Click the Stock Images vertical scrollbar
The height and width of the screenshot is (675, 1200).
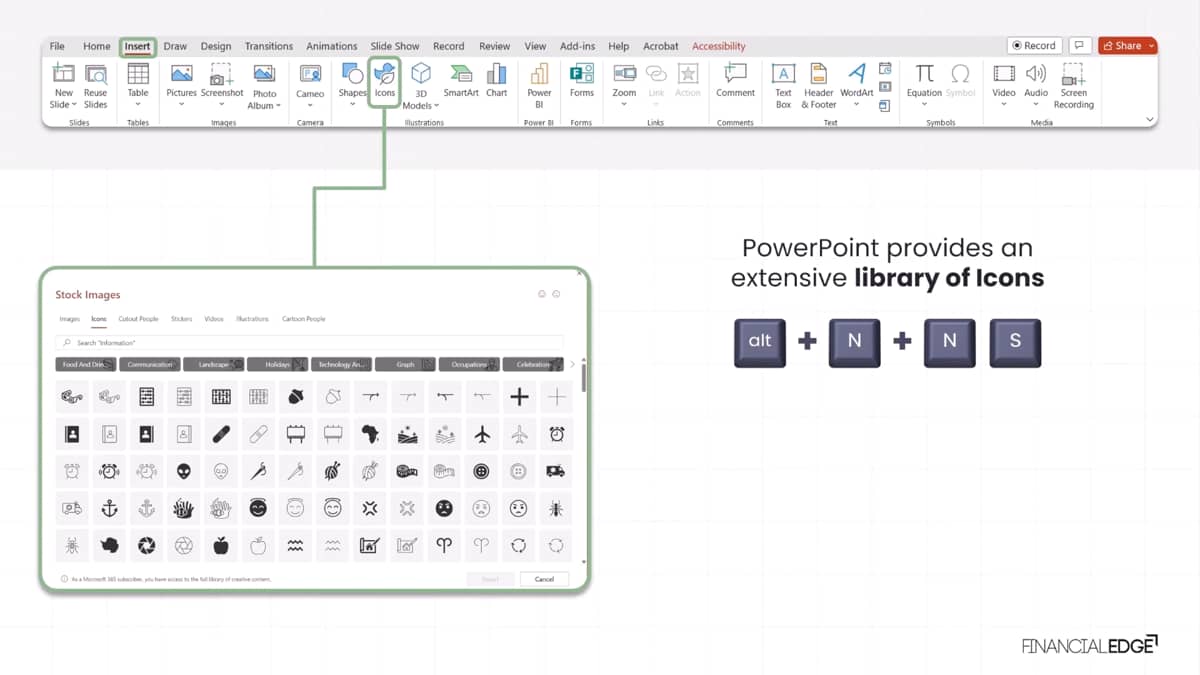582,376
